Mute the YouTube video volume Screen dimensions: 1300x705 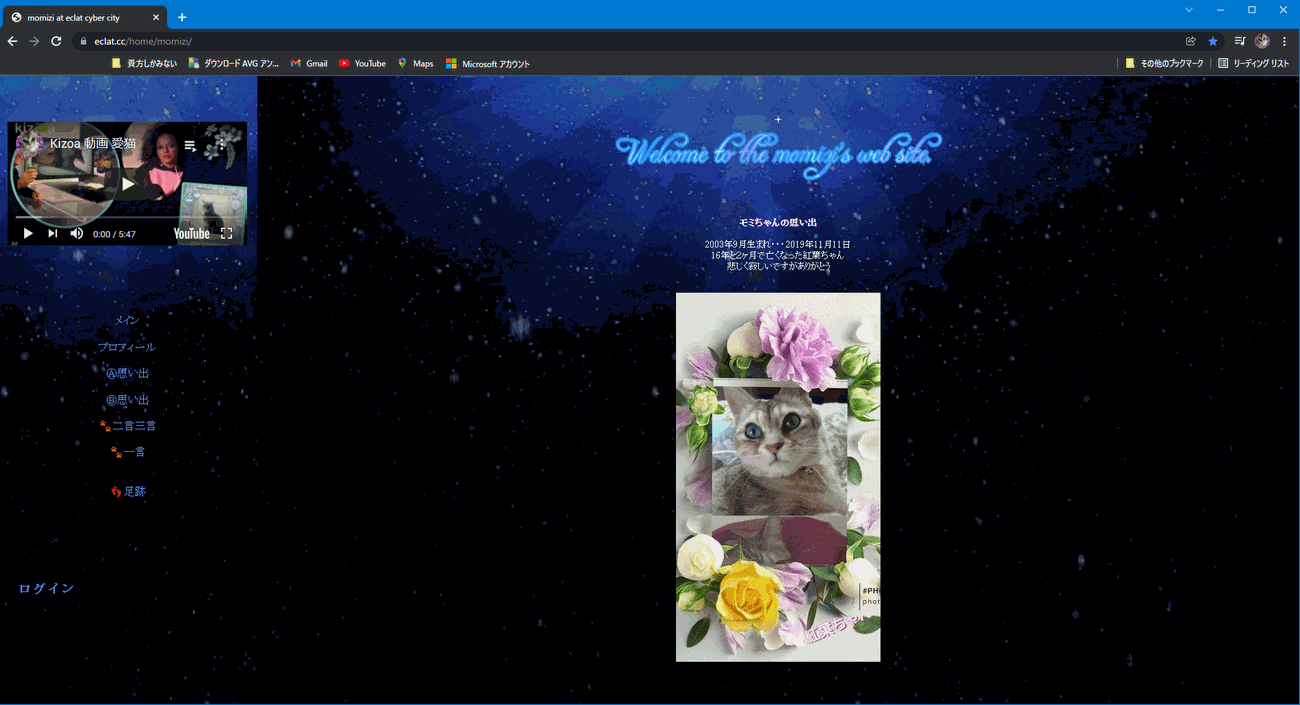click(77, 233)
